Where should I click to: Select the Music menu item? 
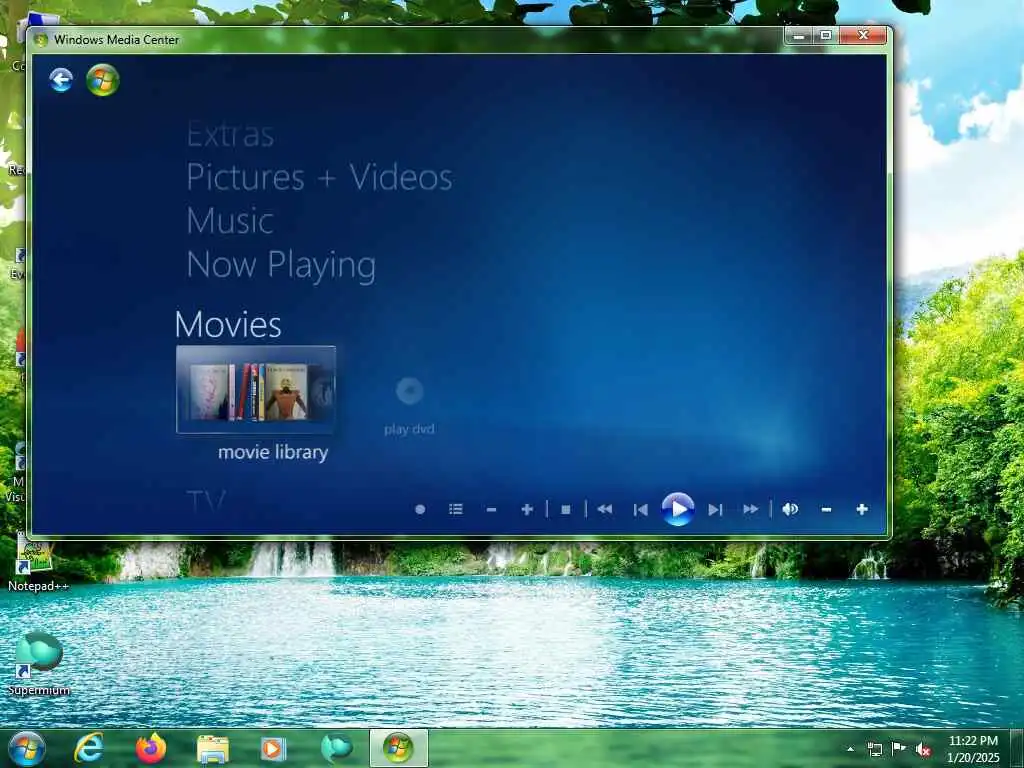230,221
